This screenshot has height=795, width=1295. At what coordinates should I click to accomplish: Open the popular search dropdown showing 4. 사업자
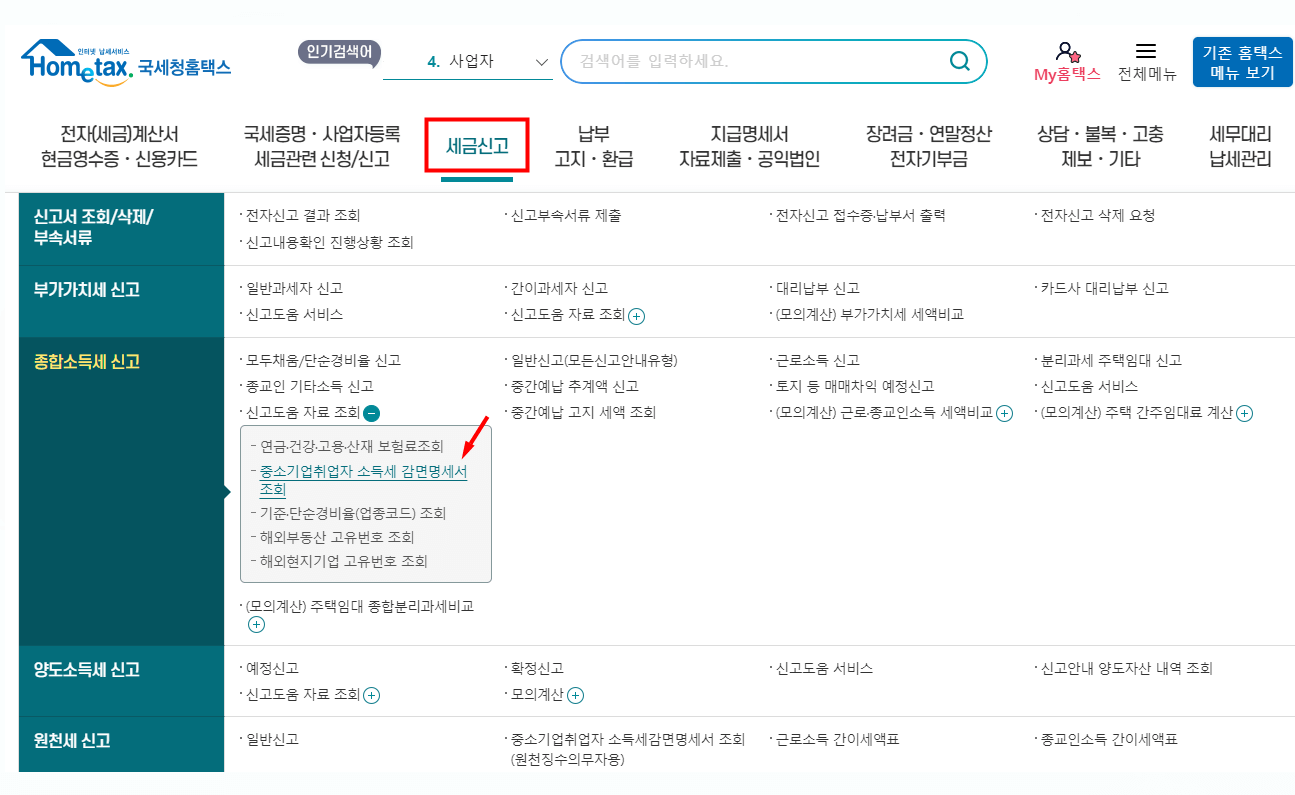click(469, 61)
